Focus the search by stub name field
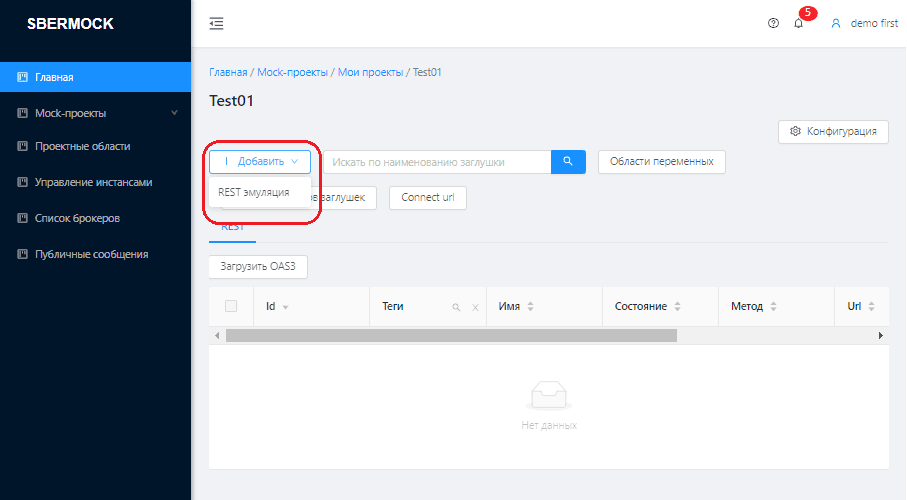 click(x=437, y=162)
